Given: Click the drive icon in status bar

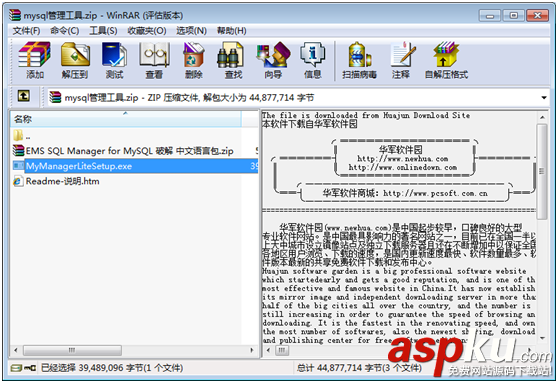Looking at the screenshot, I should 16,368.
